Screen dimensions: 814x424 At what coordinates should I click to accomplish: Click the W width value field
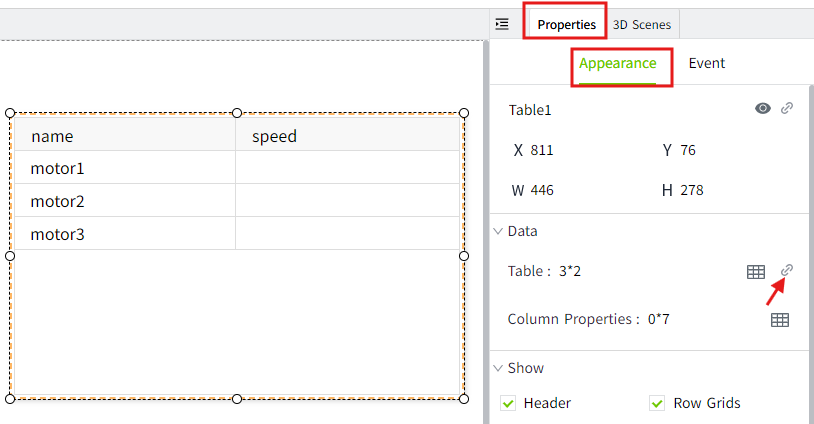(543, 190)
